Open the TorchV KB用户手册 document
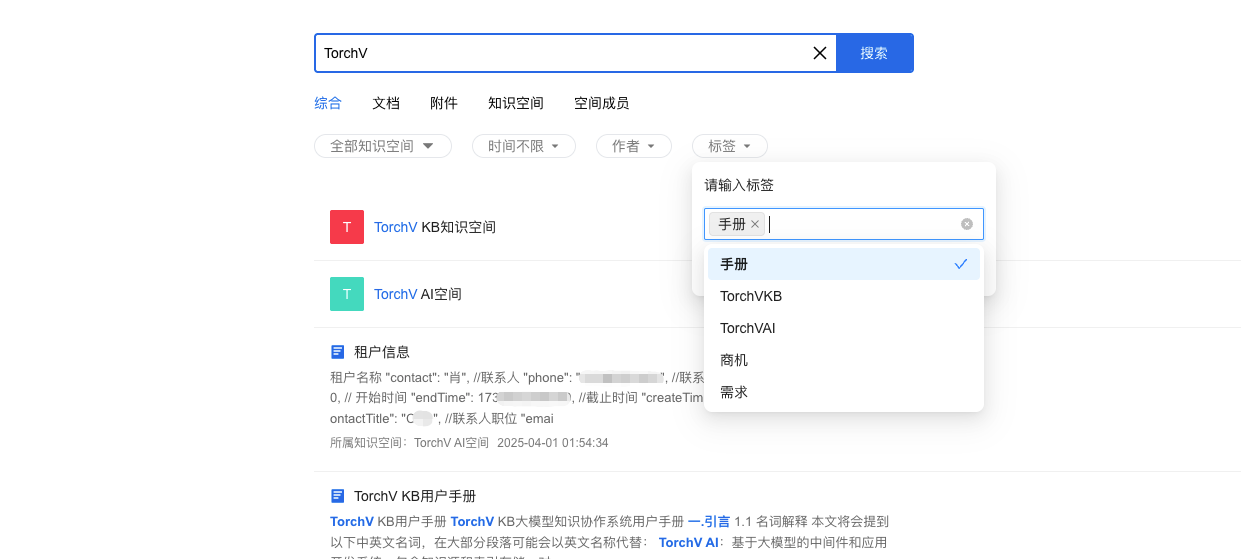 [x=415, y=496]
